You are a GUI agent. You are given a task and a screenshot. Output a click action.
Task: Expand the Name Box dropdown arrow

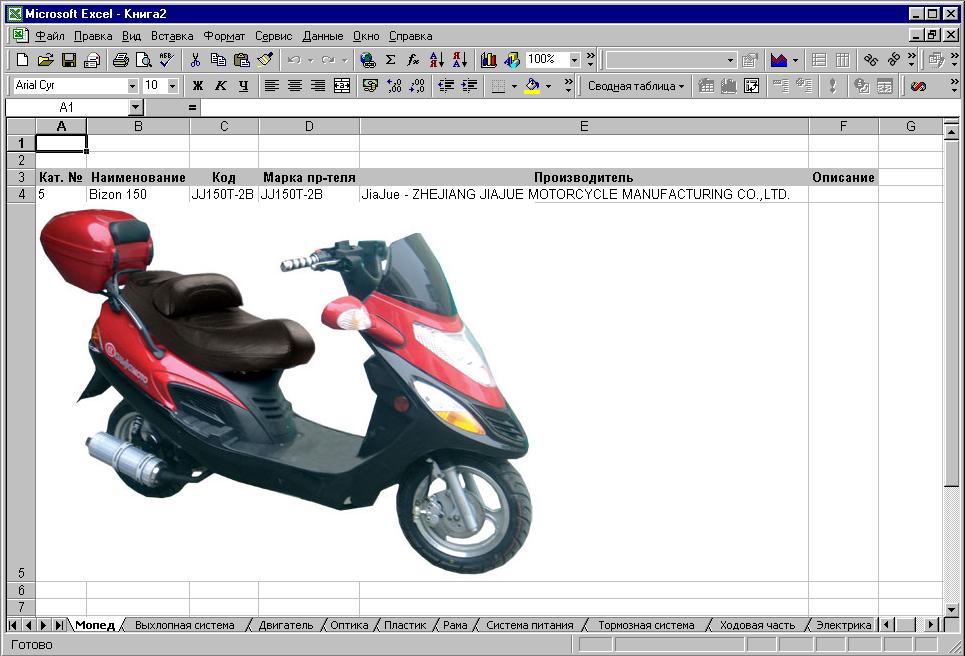click(x=136, y=108)
